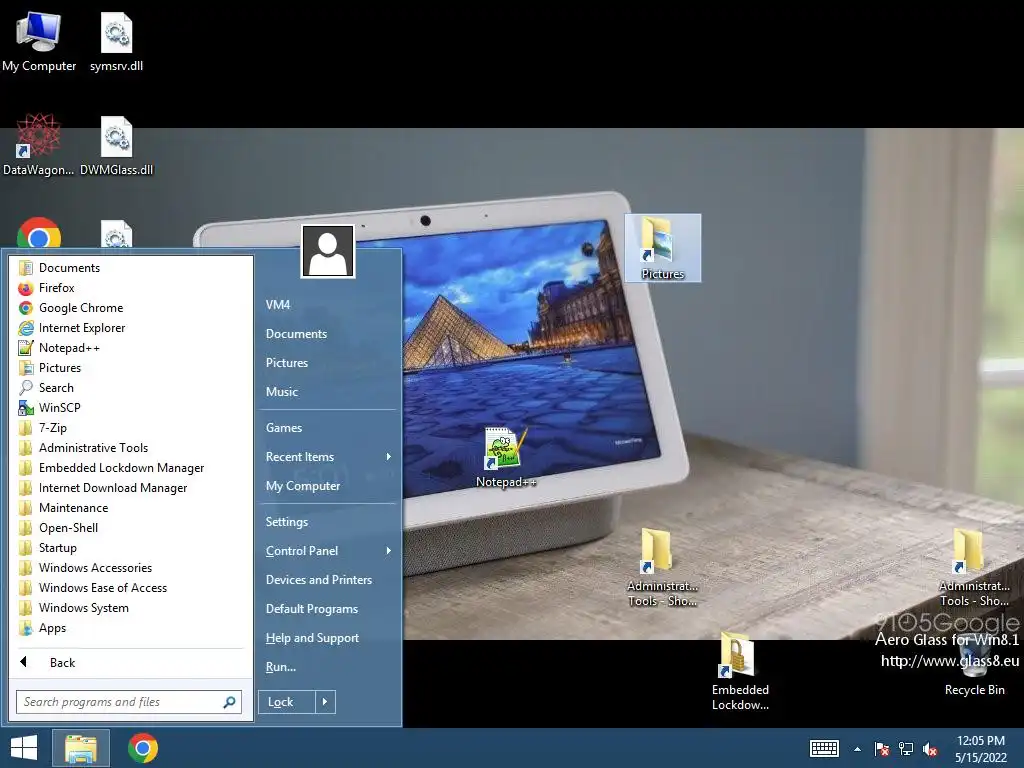
Task: Open Pictures in the programs list
Action: (x=131, y=368)
